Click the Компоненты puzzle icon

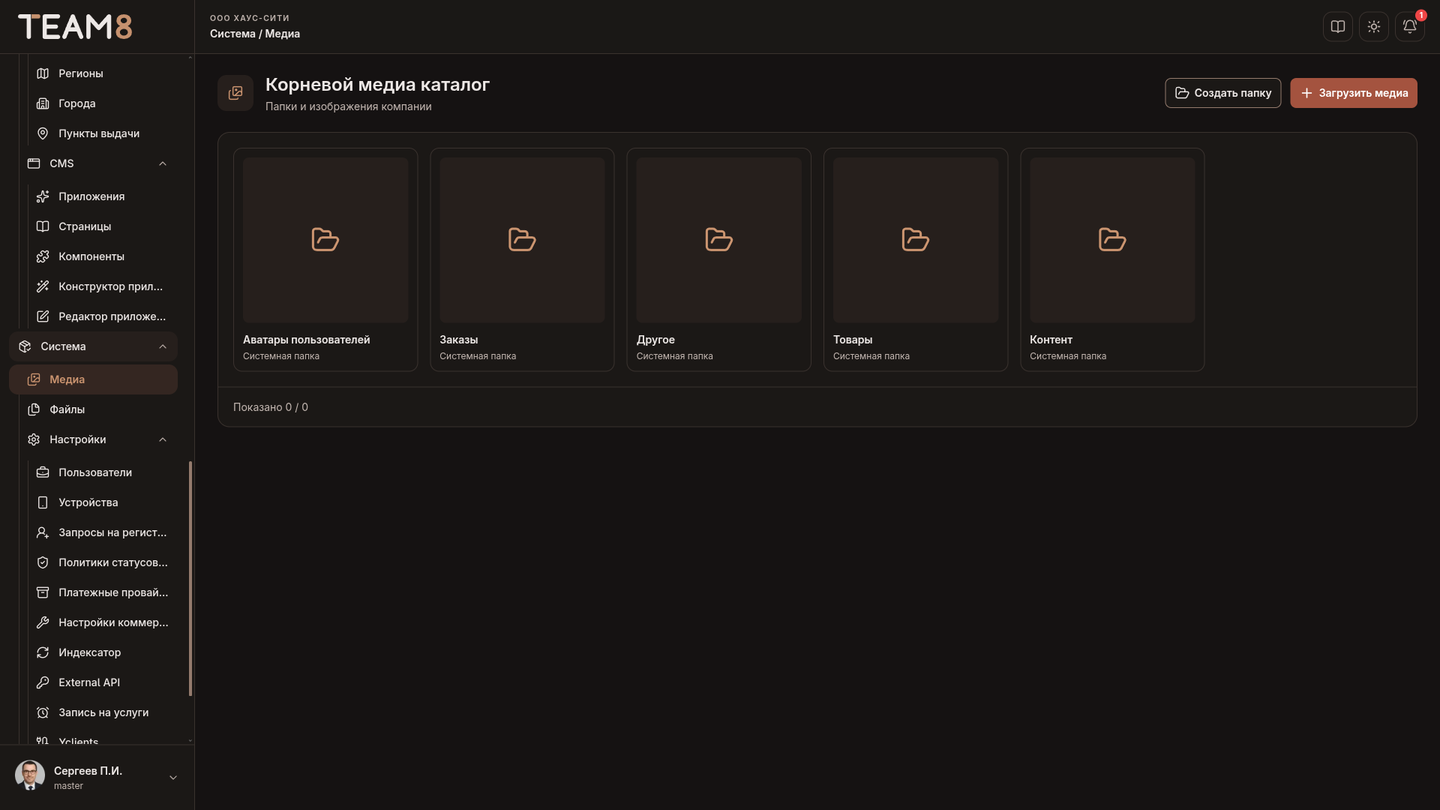pyautogui.click(x=43, y=256)
